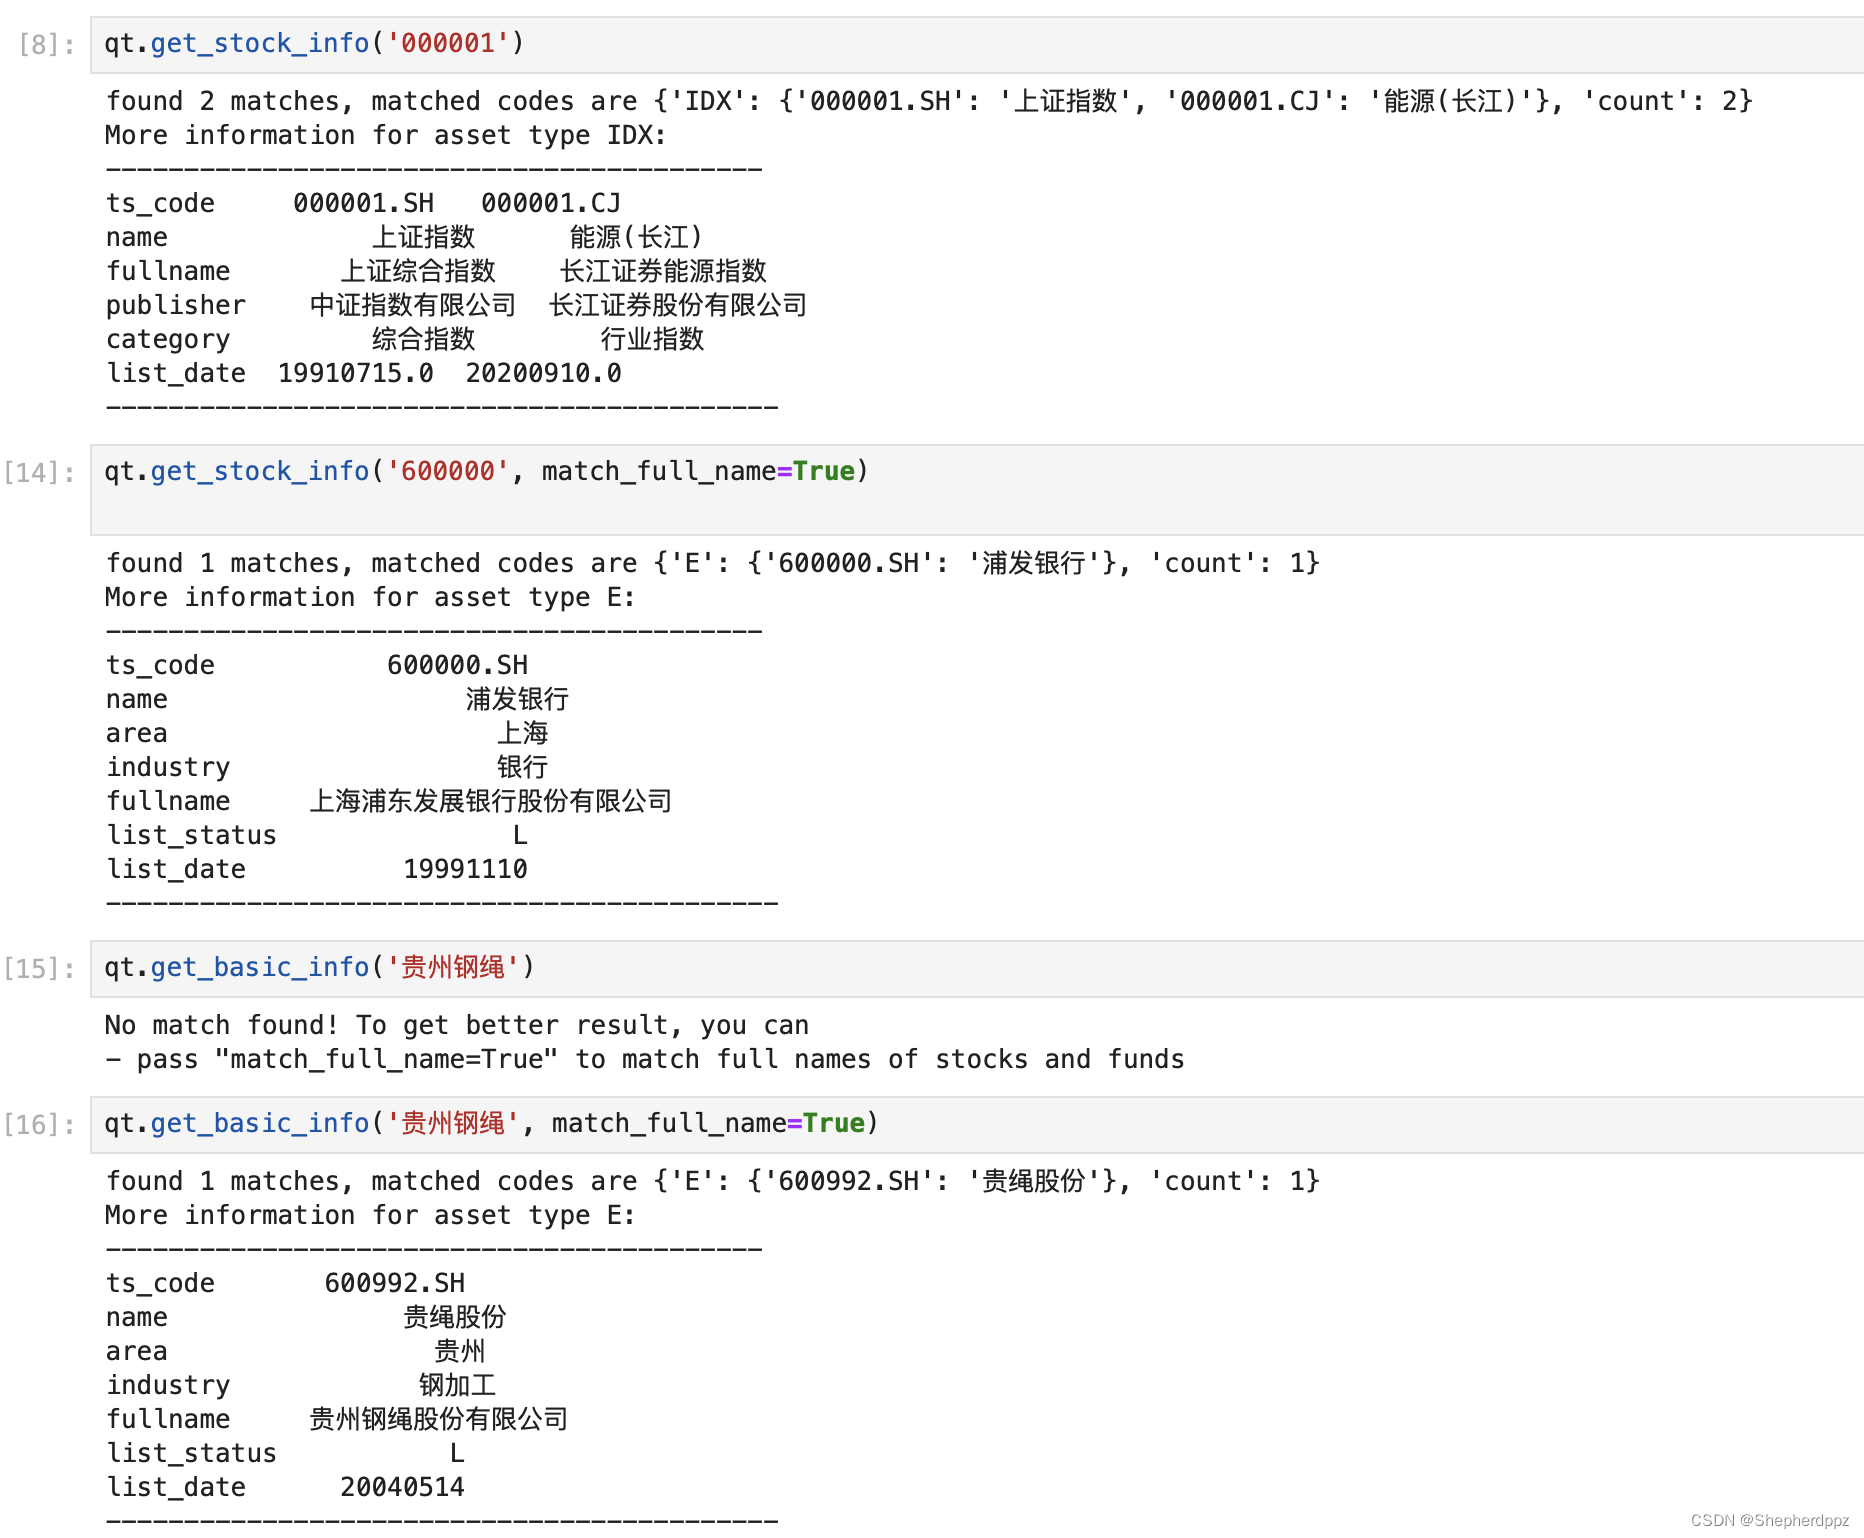Click the name value 贵绳股份 in table
Image resolution: width=1864 pixels, height=1538 pixels.
point(454,1318)
